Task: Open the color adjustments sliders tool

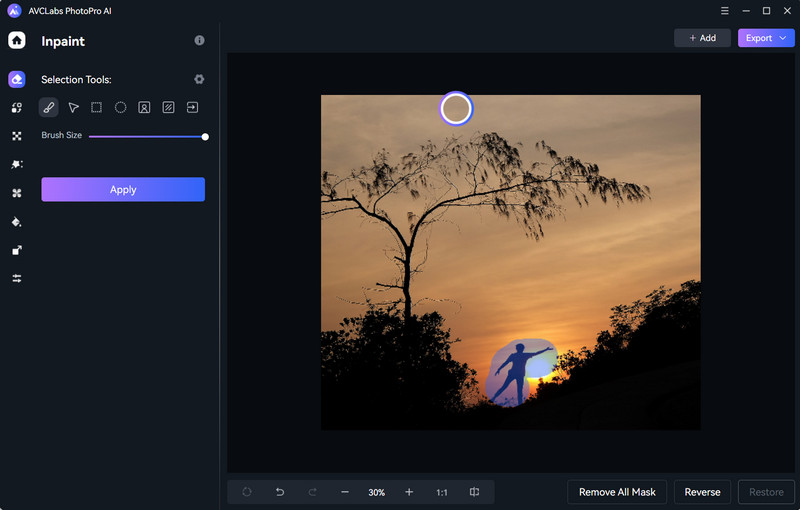Action: [x=16, y=278]
